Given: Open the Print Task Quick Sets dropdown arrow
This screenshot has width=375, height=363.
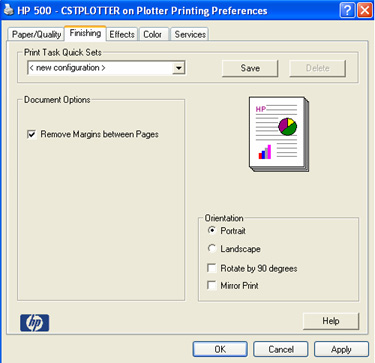Looking at the screenshot, I should click(179, 68).
